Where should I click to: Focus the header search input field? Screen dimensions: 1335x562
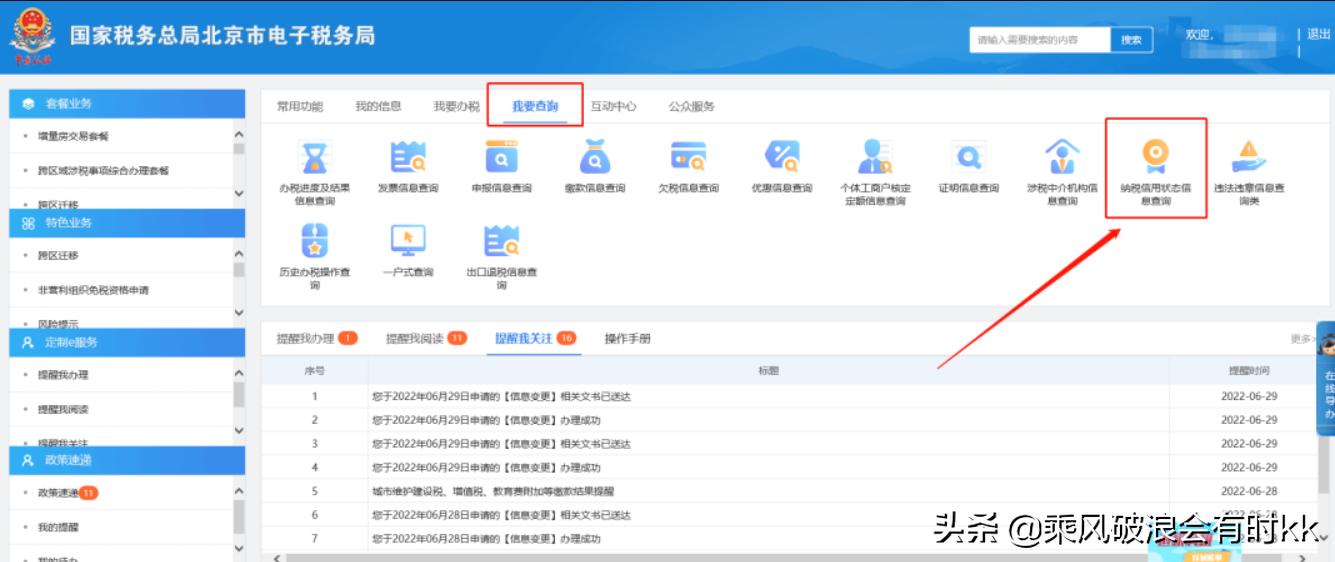tap(1040, 40)
